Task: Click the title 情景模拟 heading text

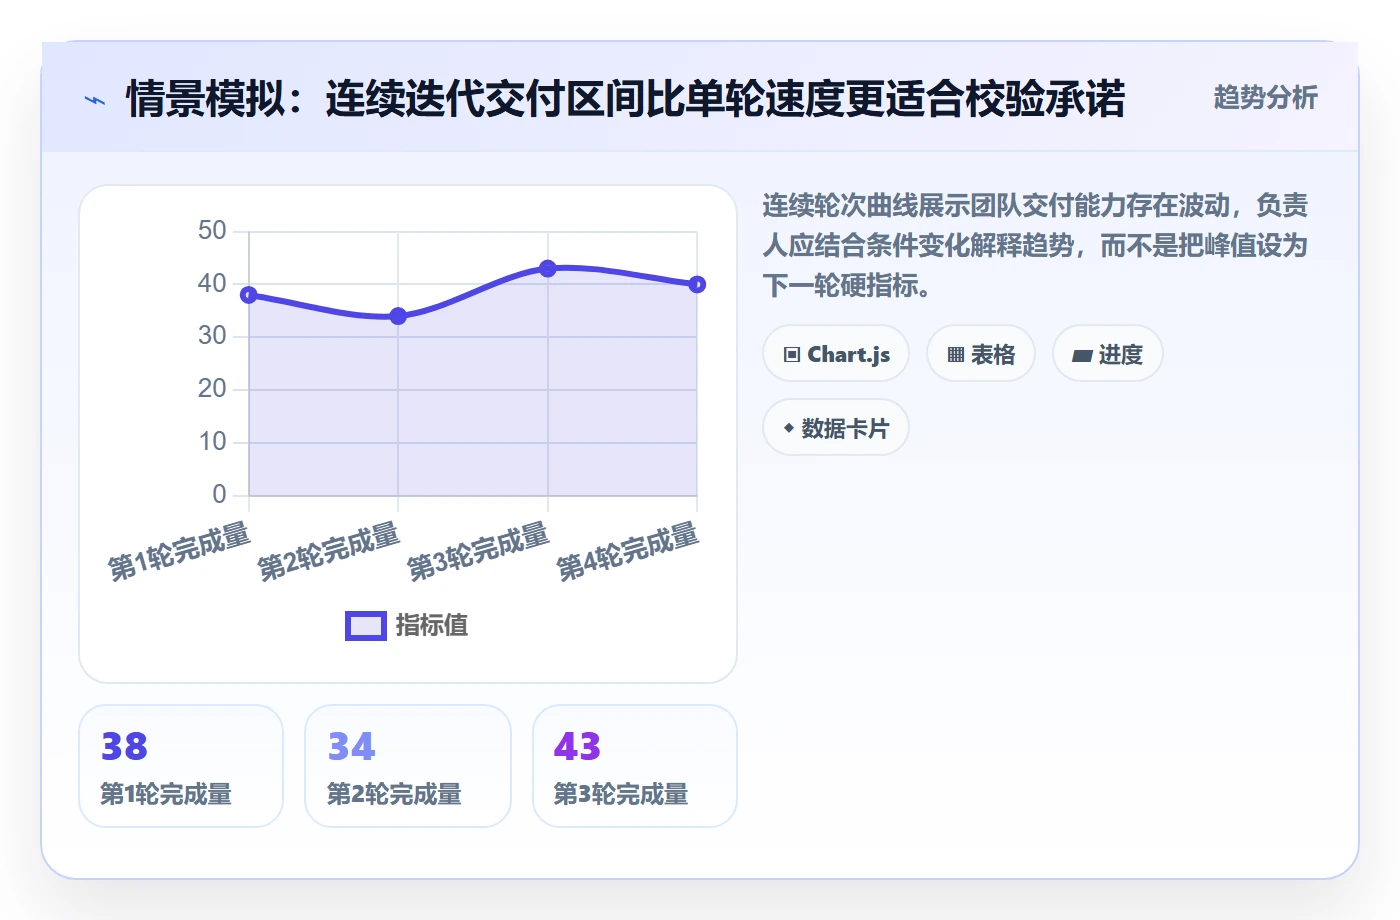Action: click(x=626, y=99)
